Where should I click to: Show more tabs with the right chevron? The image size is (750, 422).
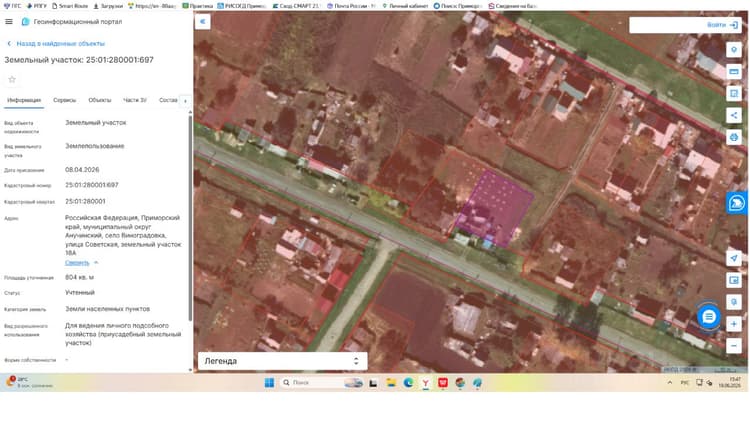click(185, 100)
